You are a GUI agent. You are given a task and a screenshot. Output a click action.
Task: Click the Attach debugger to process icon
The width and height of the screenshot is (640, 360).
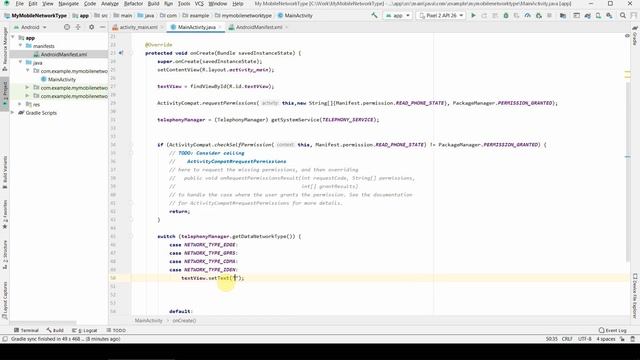[538, 16]
